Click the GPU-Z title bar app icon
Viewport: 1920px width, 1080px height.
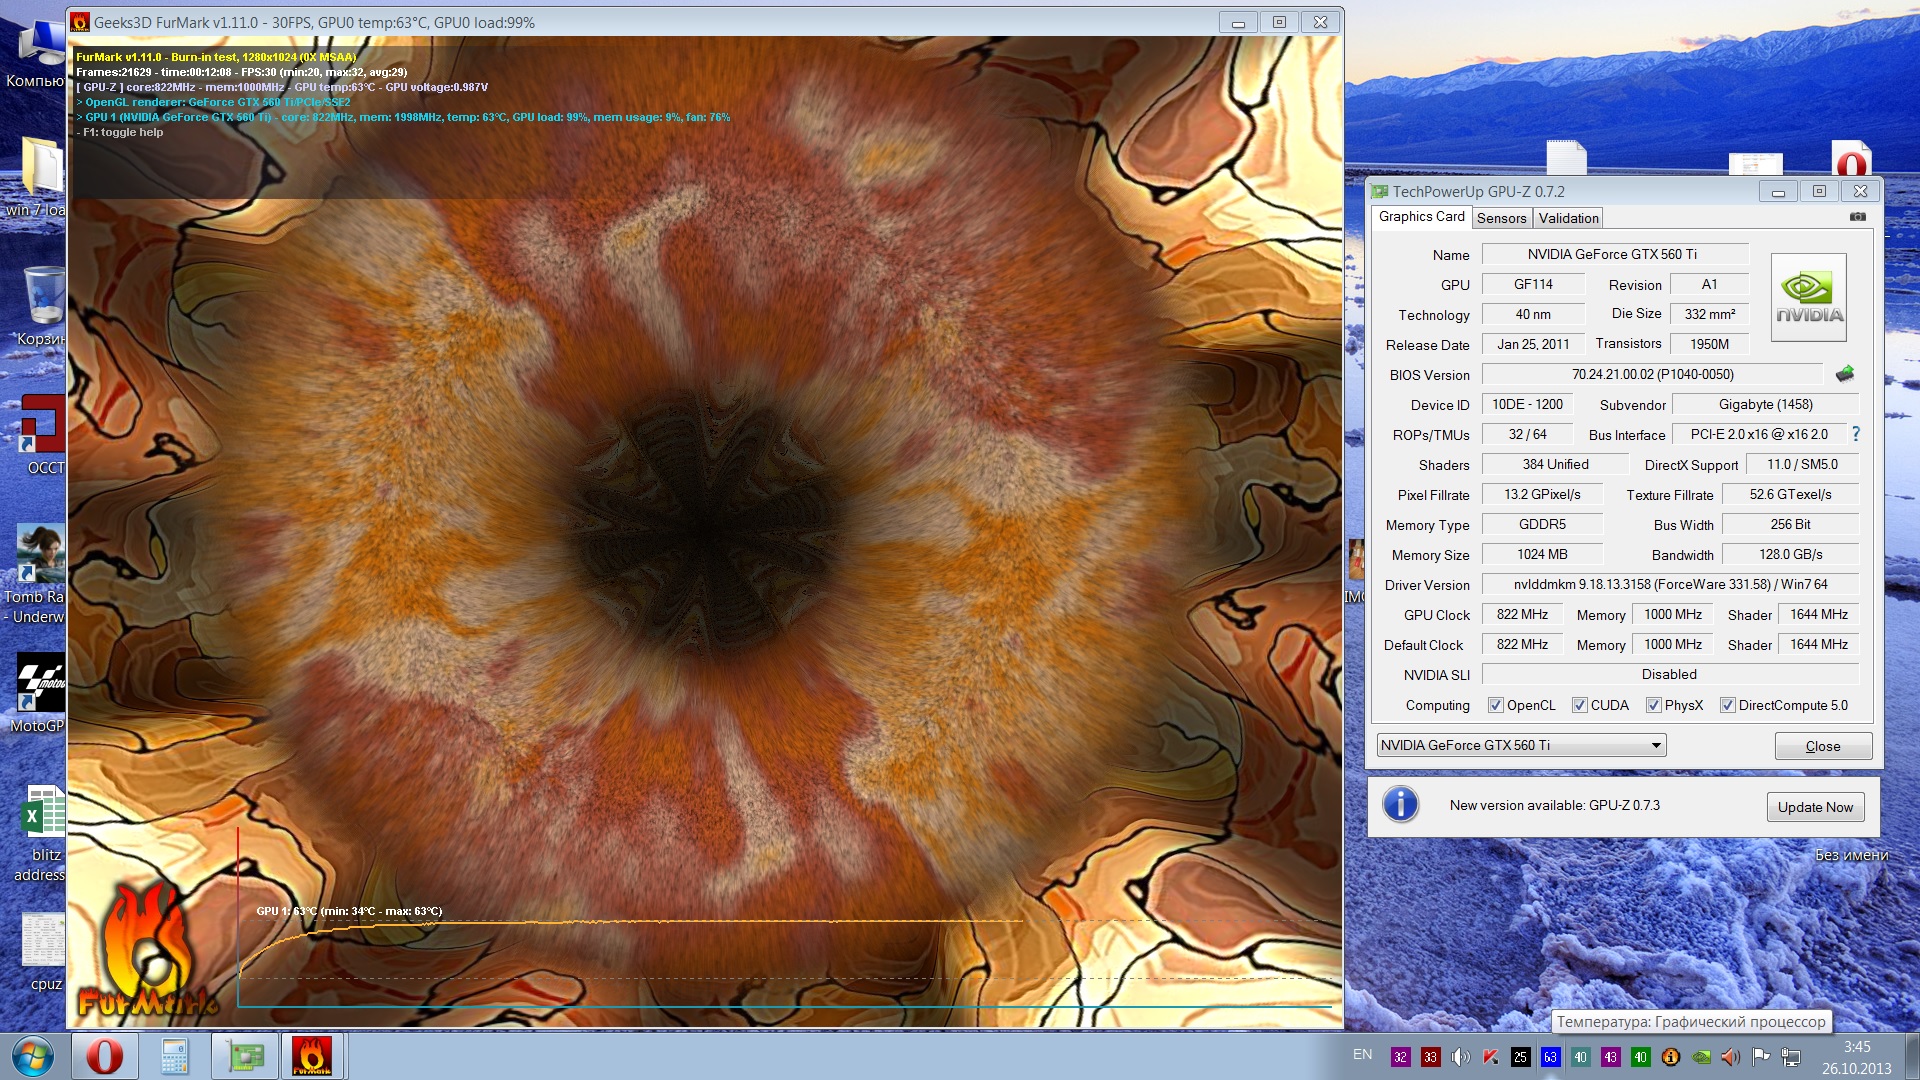(x=1380, y=191)
